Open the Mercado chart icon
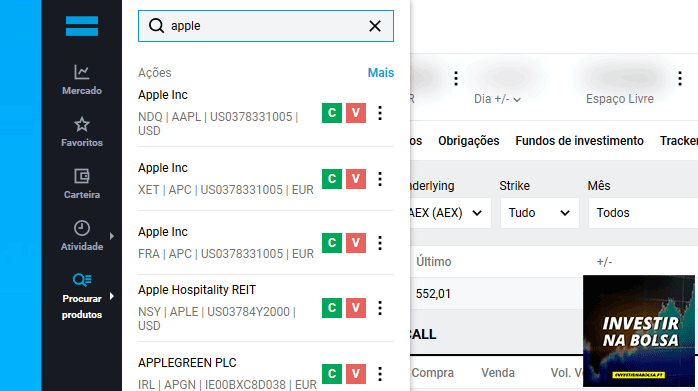The height and width of the screenshot is (391, 698). point(82,72)
